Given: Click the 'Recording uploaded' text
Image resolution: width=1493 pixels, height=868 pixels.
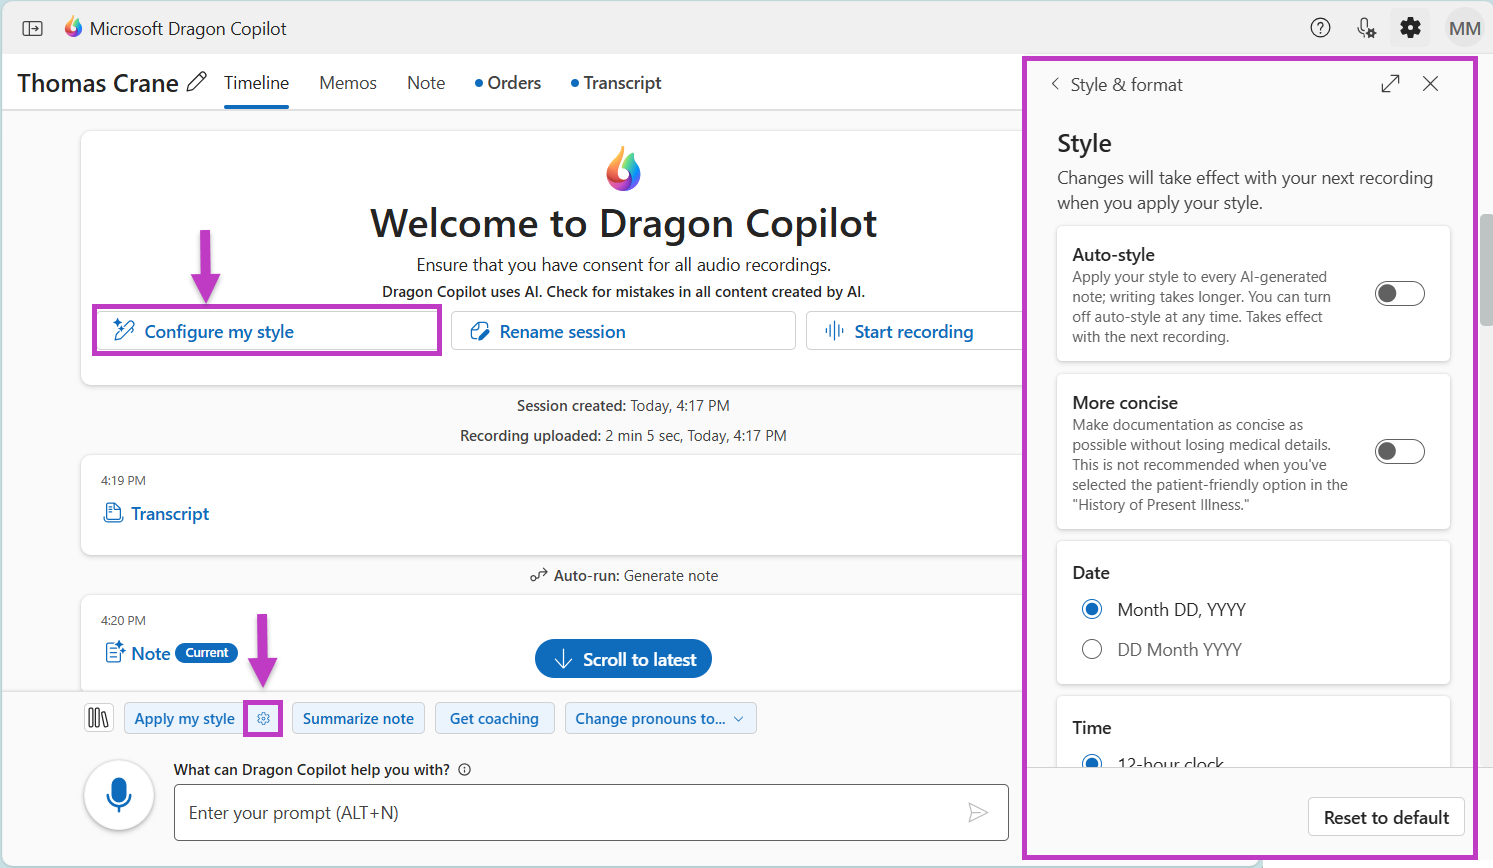Looking at the screenshot, I should tap(623, 435).
